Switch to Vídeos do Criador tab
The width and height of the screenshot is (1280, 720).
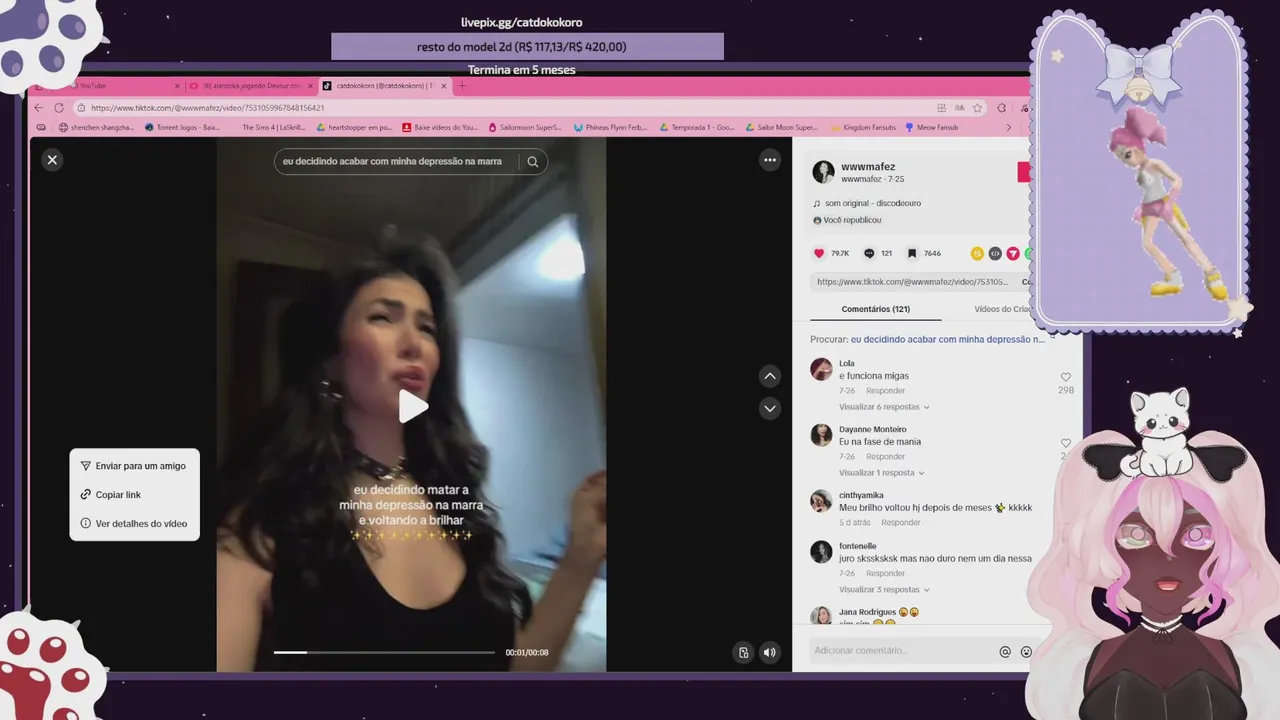(x=1003, y=309)
